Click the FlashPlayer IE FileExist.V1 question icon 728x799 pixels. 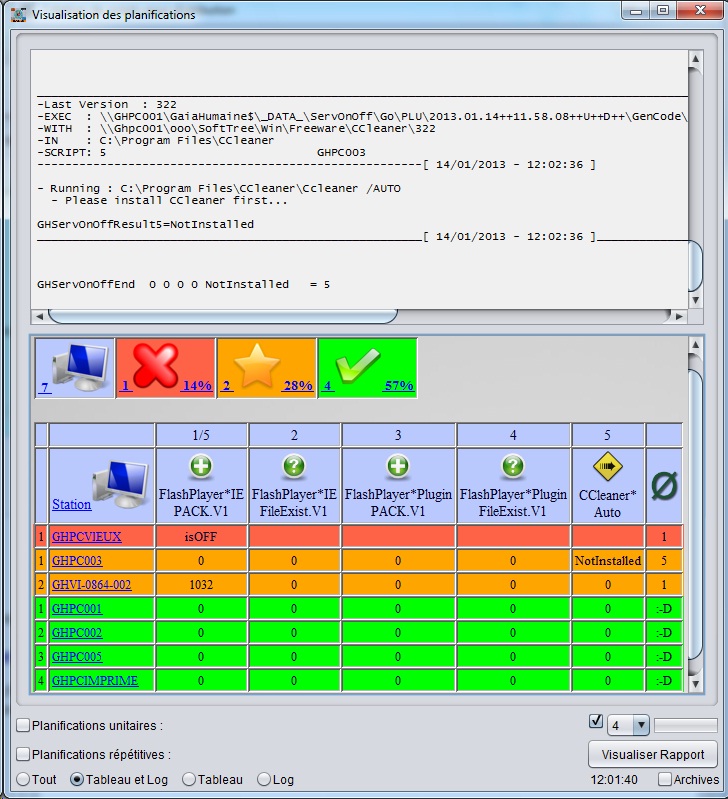[294, 467]
